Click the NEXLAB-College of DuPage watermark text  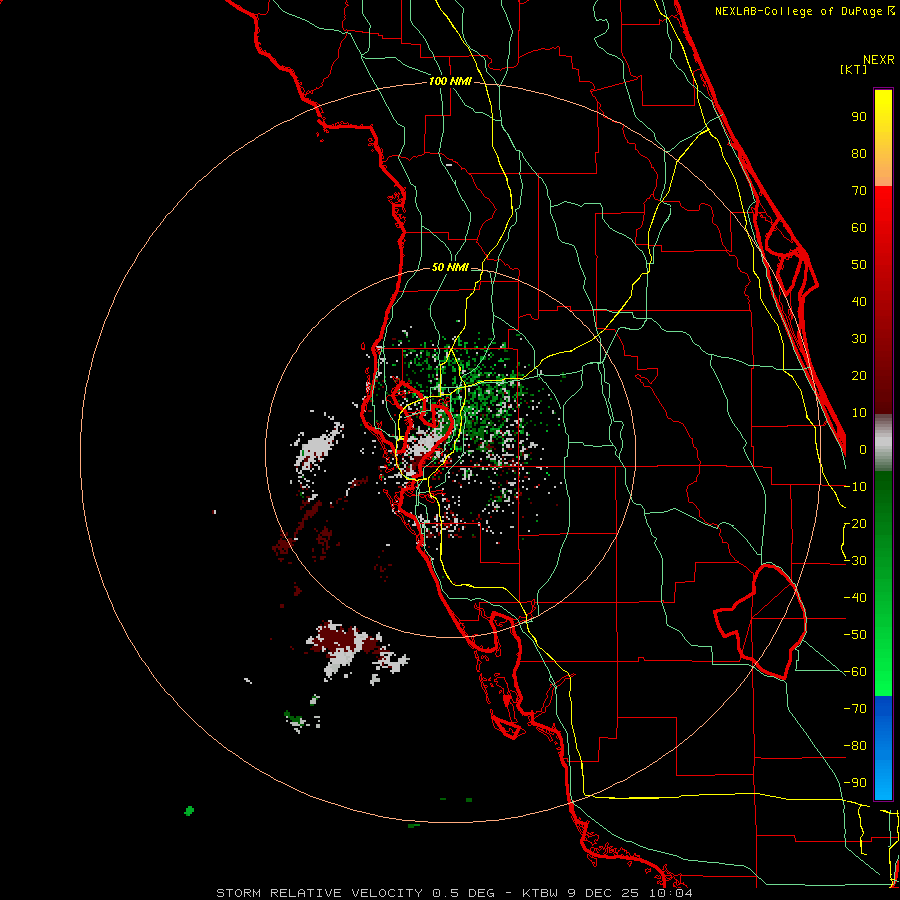[805, 11]
